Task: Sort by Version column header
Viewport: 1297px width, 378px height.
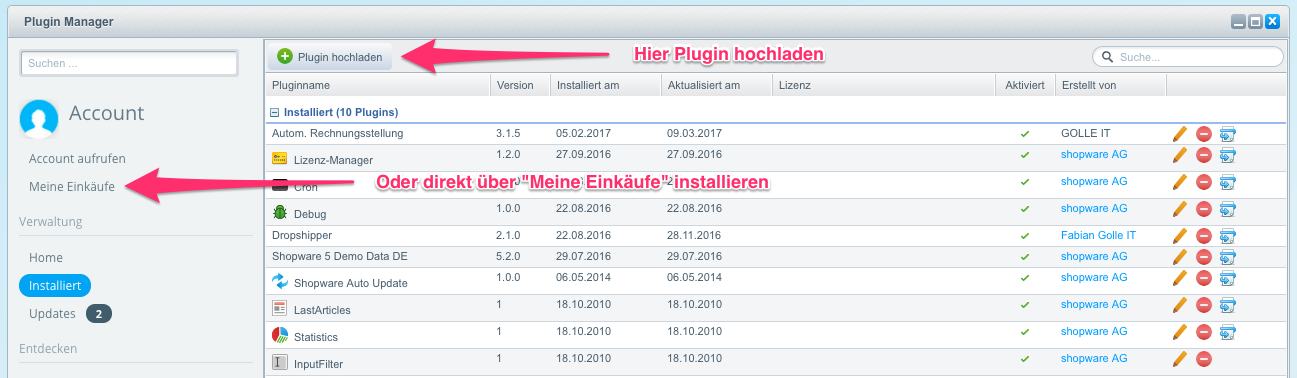Action: pos(519,85)
